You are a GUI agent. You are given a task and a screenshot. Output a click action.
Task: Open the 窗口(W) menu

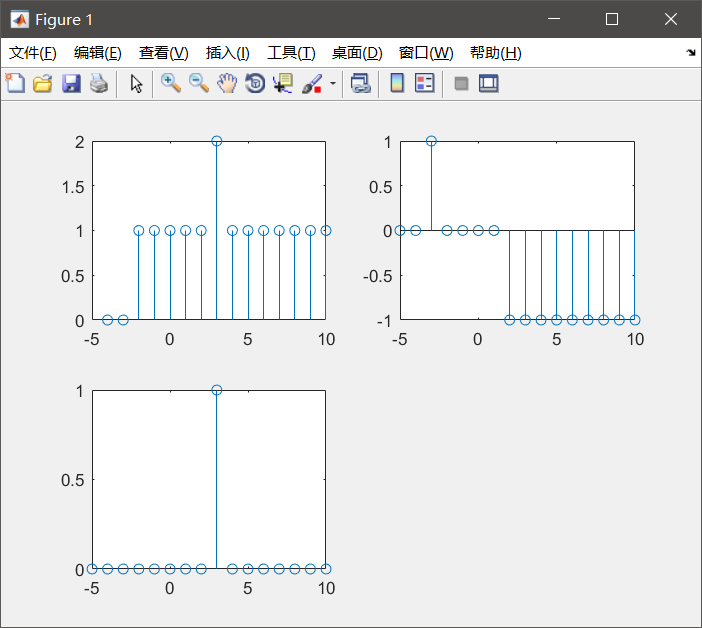pos(426,53)
